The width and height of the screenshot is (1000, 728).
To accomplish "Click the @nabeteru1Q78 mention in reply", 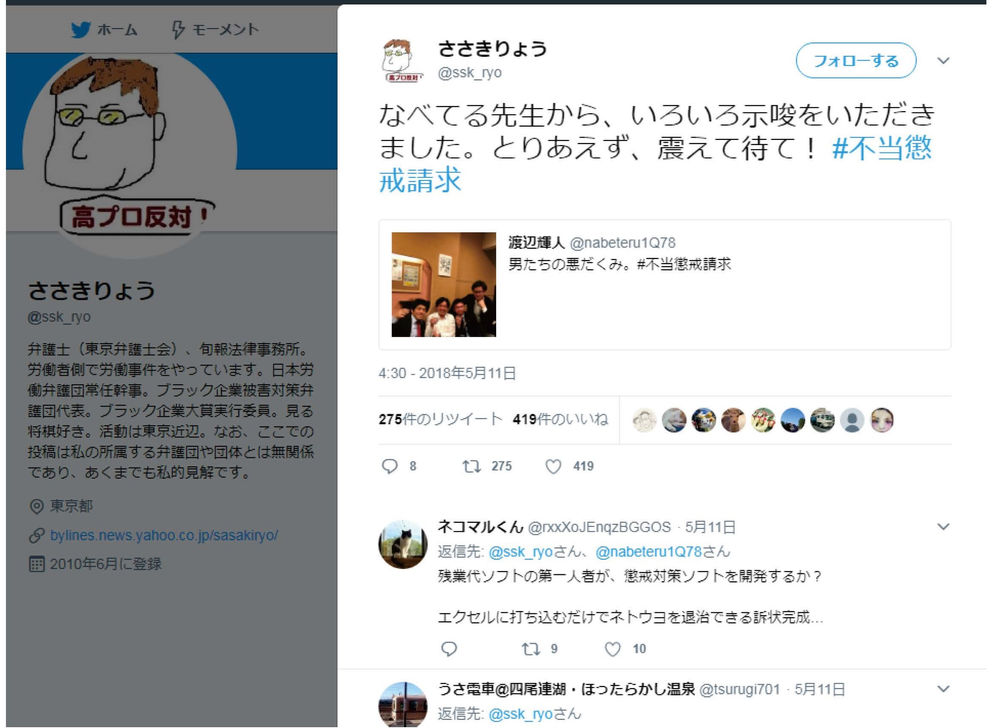I will coord(649,551).
